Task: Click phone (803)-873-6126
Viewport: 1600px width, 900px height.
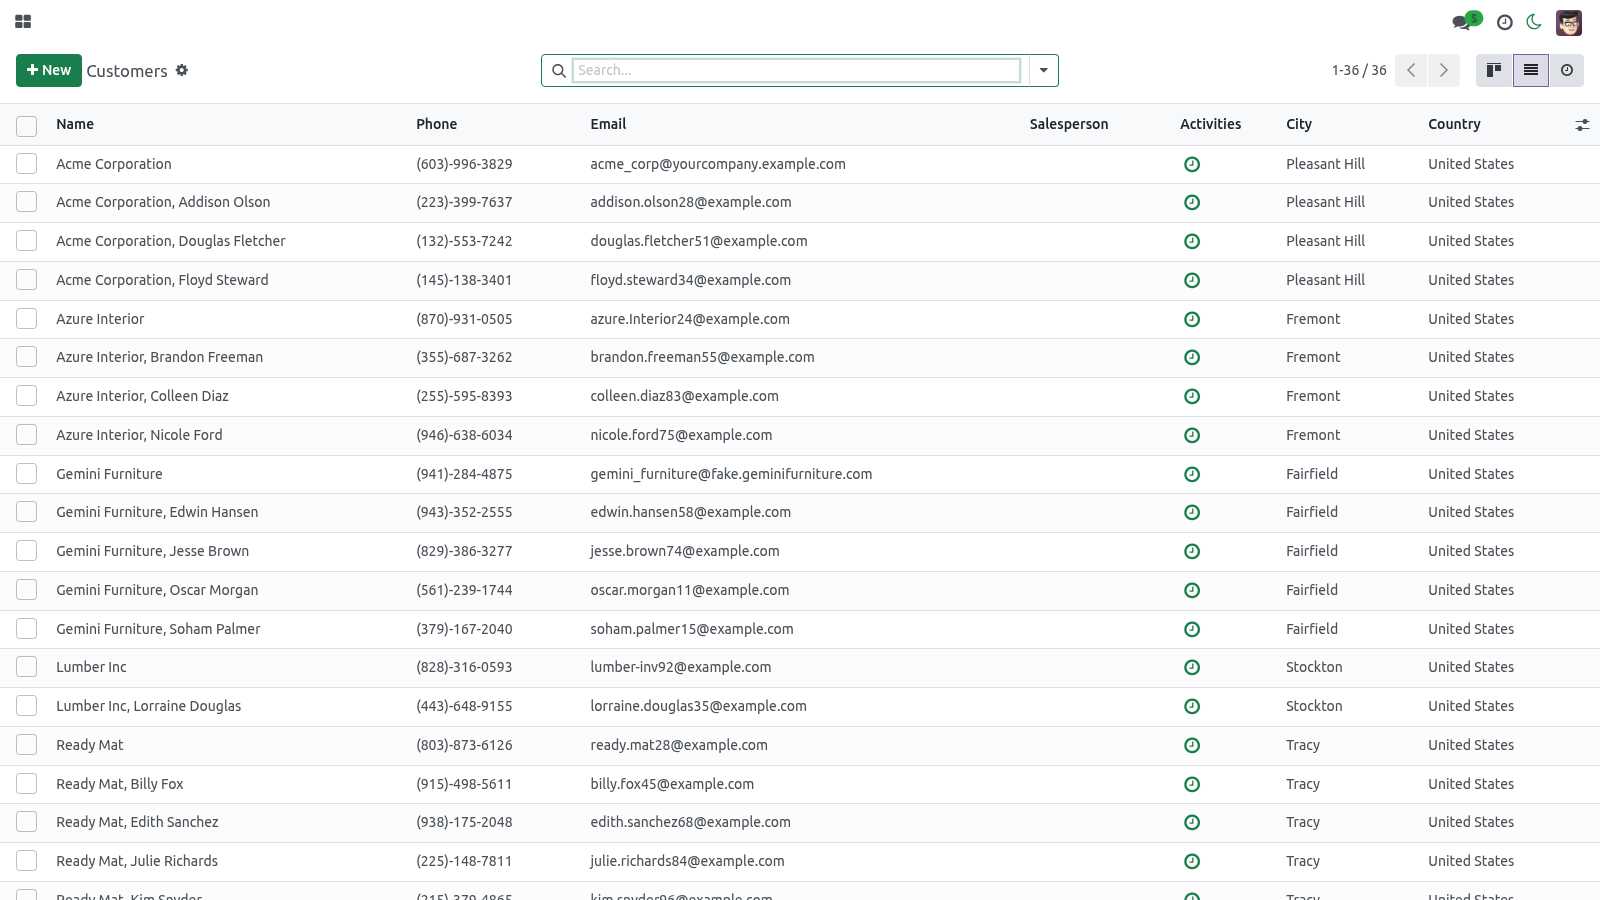Action: 464,745
